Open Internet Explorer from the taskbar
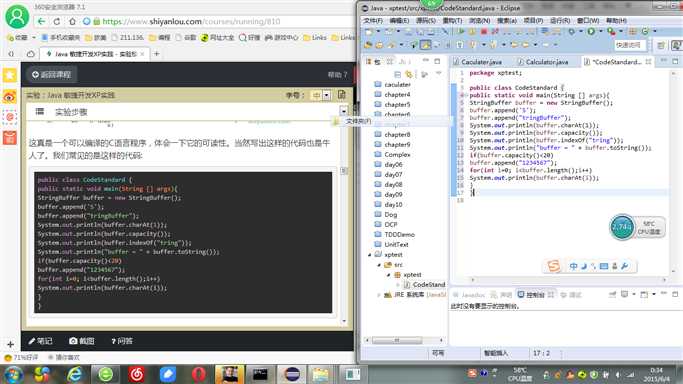The height and width of the screenshot is (384, 683). 74,374
